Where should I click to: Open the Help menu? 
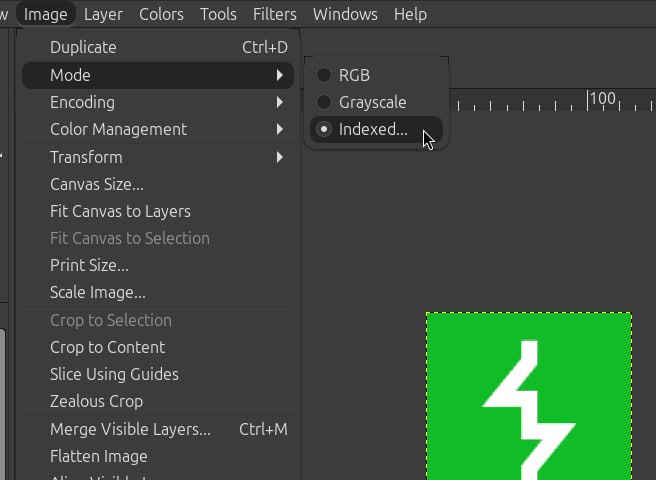click(410, 14)
